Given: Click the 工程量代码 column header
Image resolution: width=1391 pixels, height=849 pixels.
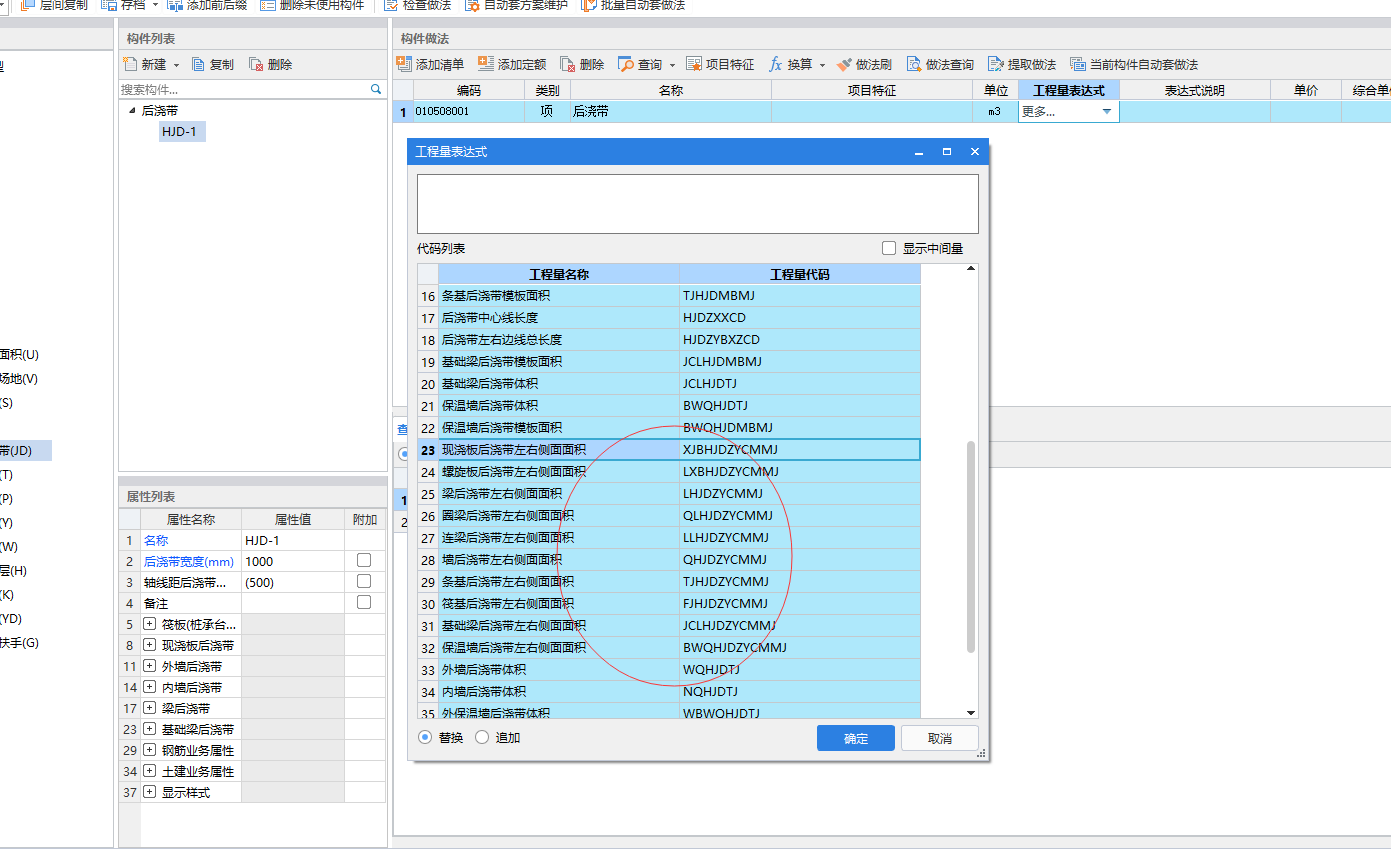Looking at the screenshot, I should click(800, 274).
